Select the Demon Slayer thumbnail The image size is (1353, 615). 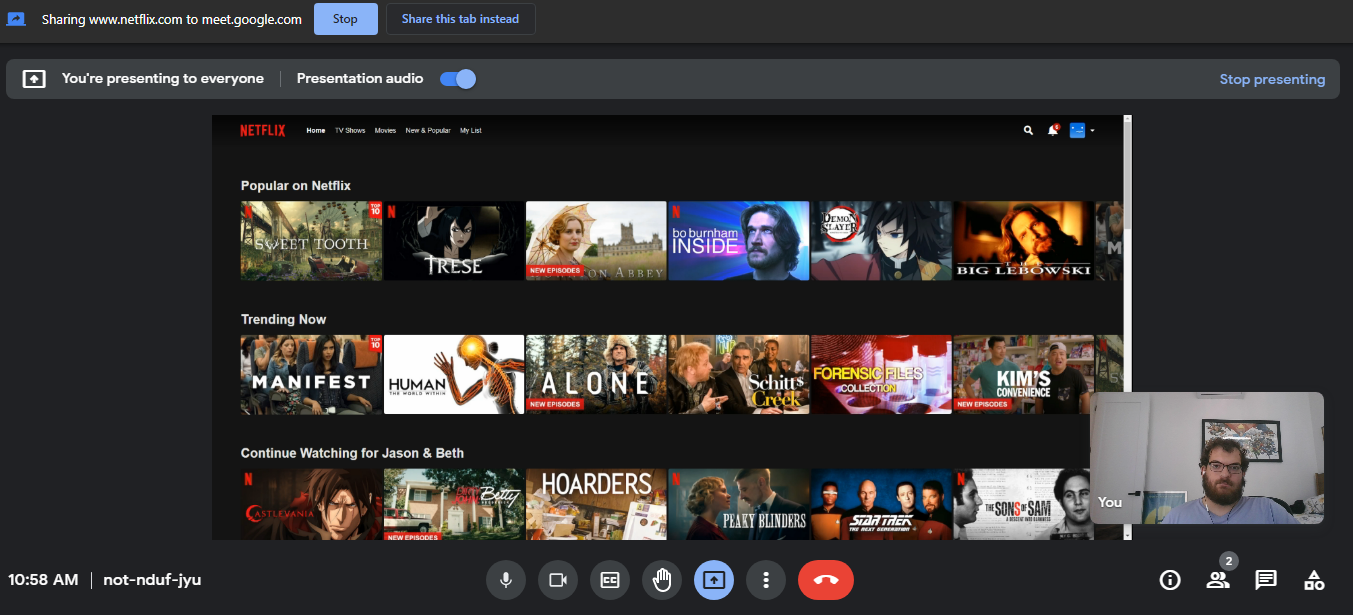(x=881, y=241)
